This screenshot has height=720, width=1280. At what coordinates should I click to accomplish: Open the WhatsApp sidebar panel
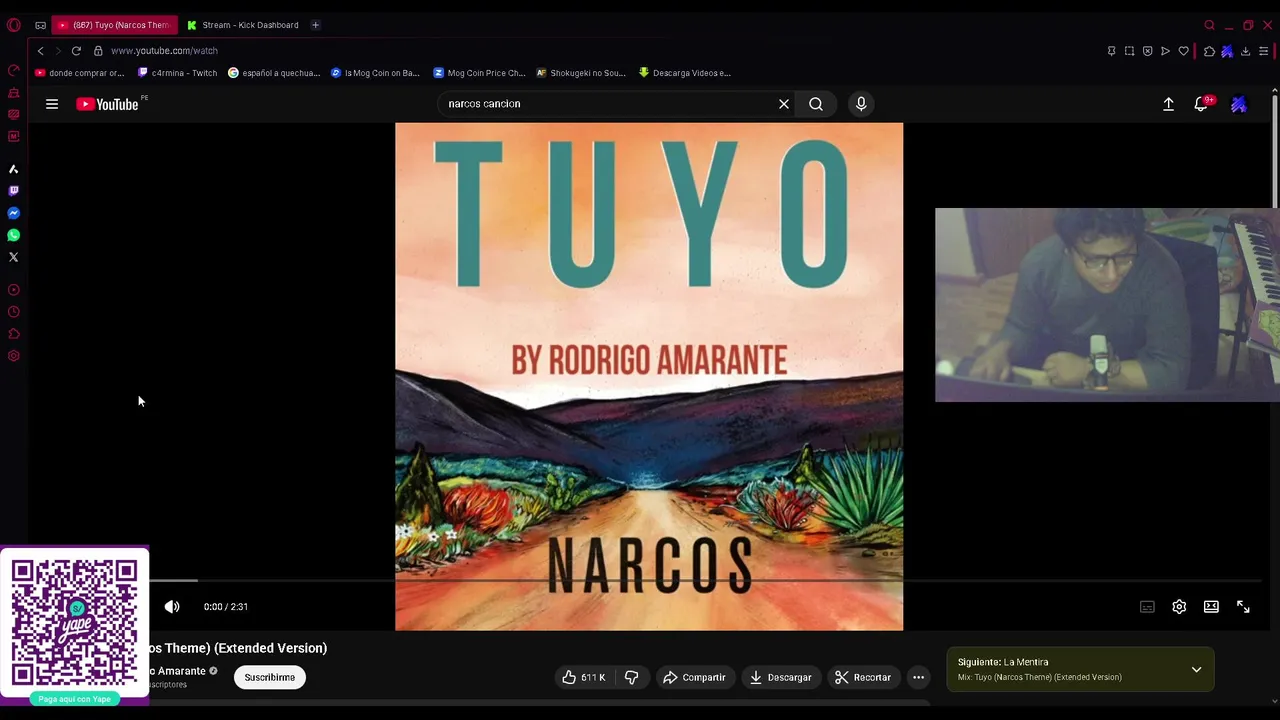click(14, 235)
